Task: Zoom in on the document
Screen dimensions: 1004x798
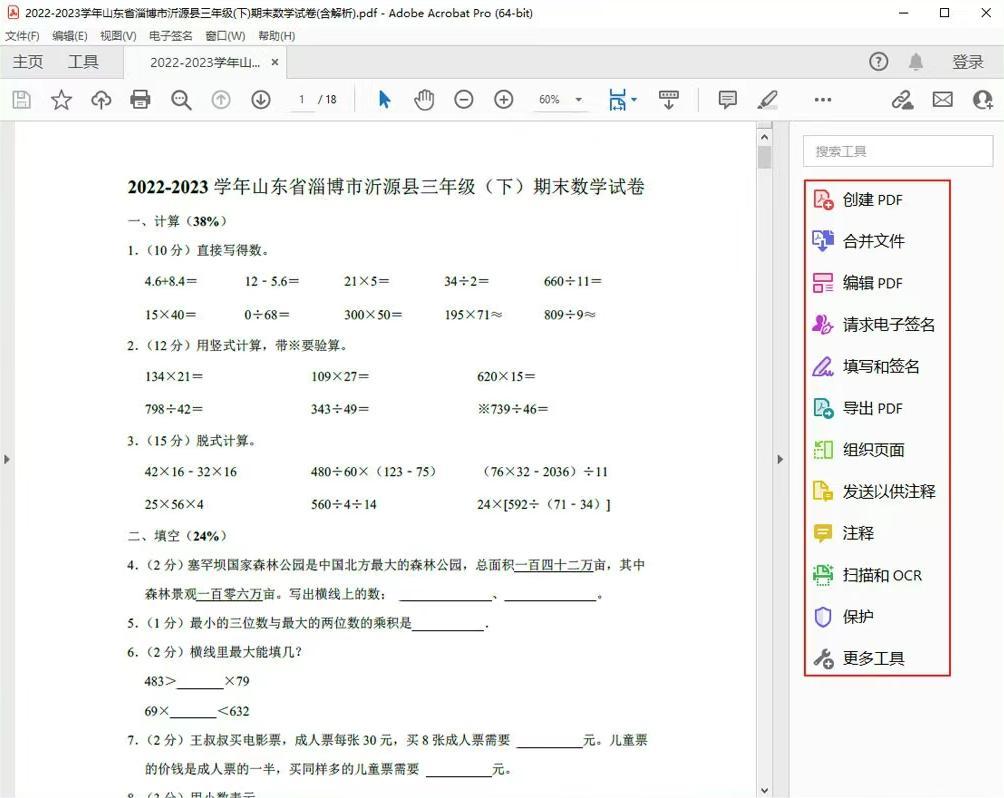Action: point(503,99)
